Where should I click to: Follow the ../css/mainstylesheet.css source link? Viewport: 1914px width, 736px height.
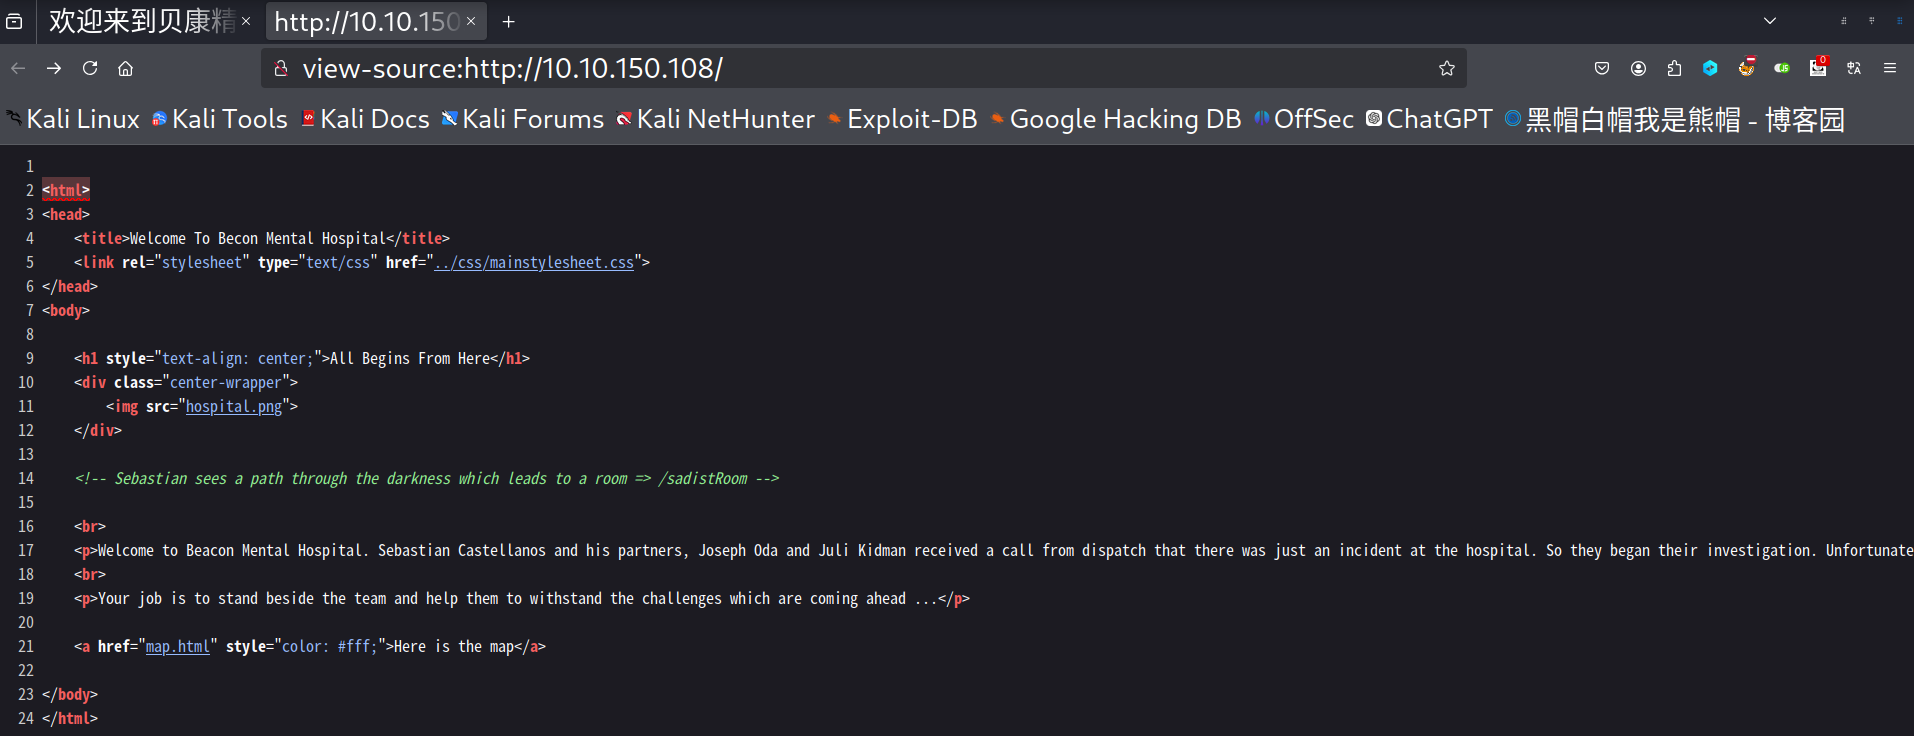click(x=534, y=262)
